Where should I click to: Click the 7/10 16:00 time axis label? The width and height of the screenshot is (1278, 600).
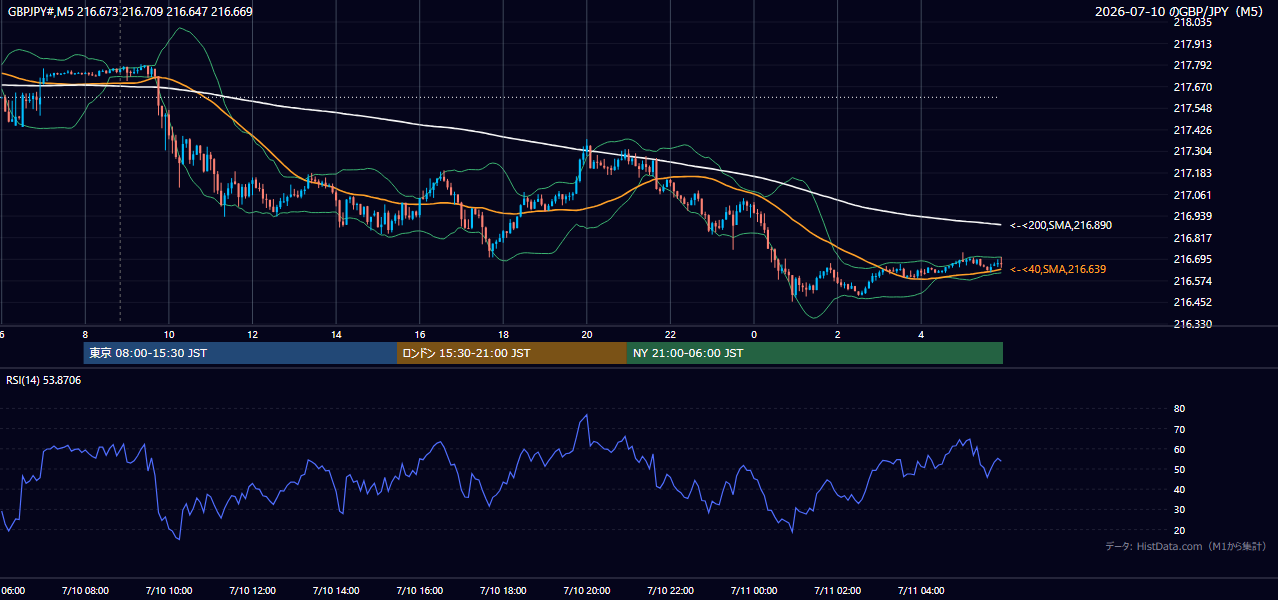(419, 590)
